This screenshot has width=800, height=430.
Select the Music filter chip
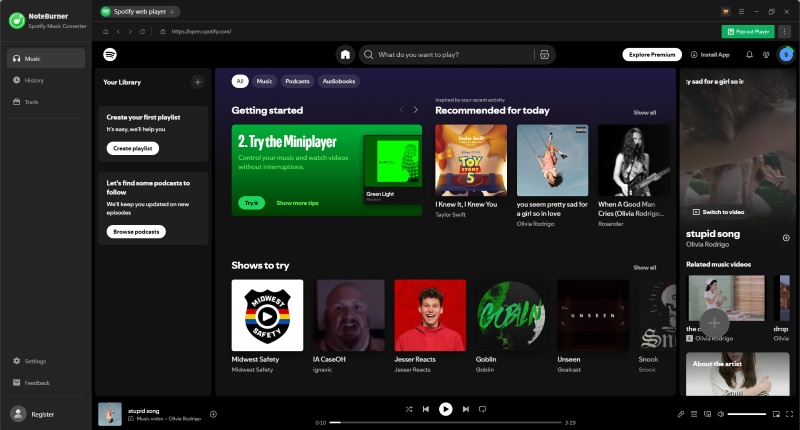(x=264, y=81)
